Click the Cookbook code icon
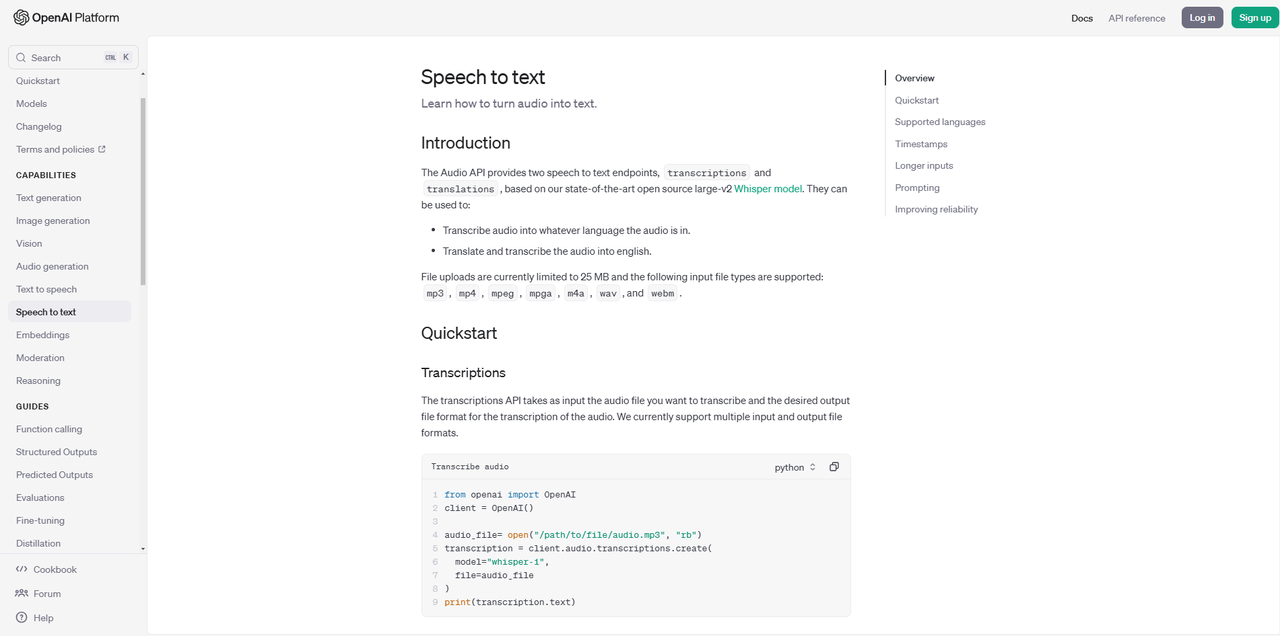Screen dimensions: 1280x636 click(x=22, y=569)
